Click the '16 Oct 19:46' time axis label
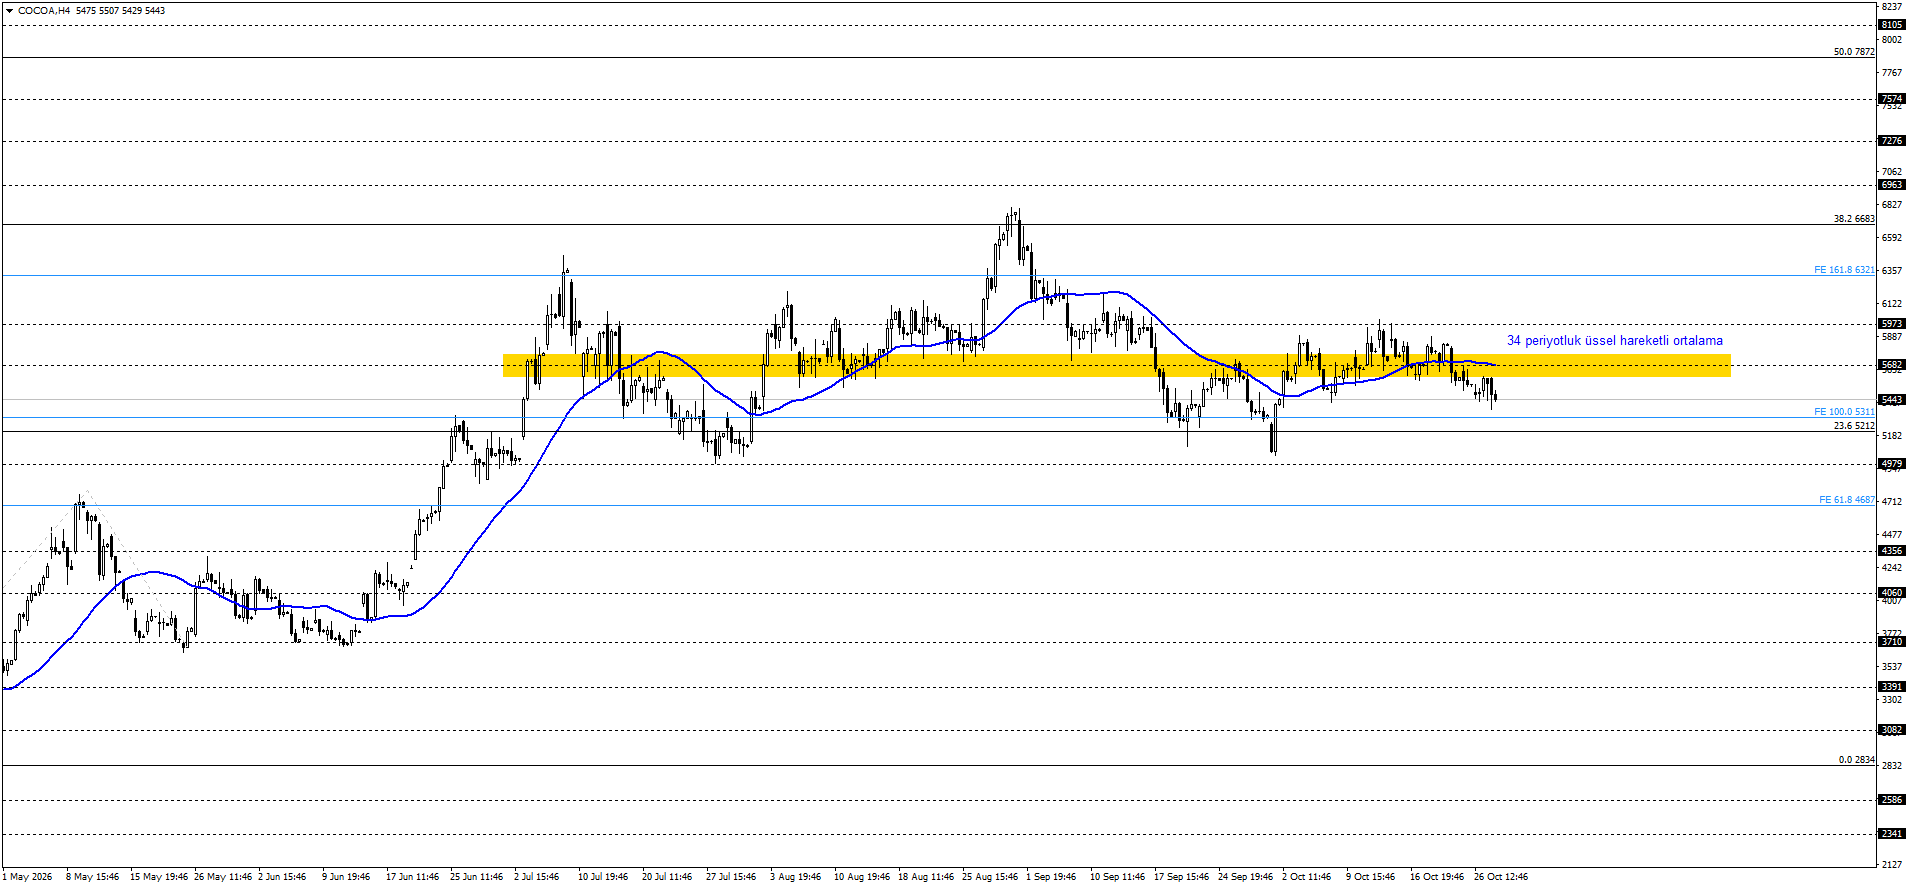Image resolution: width=1916 pixels, height=888 pixels. coord(1437,877)
